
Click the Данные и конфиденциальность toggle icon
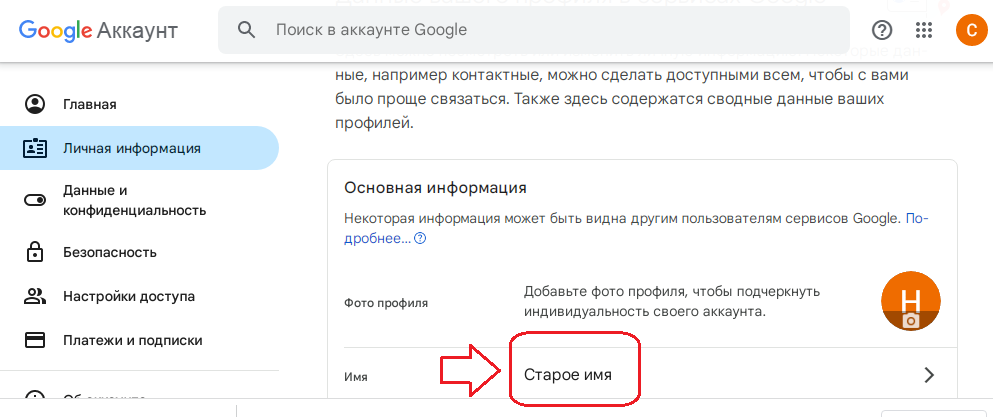point(35,200)
